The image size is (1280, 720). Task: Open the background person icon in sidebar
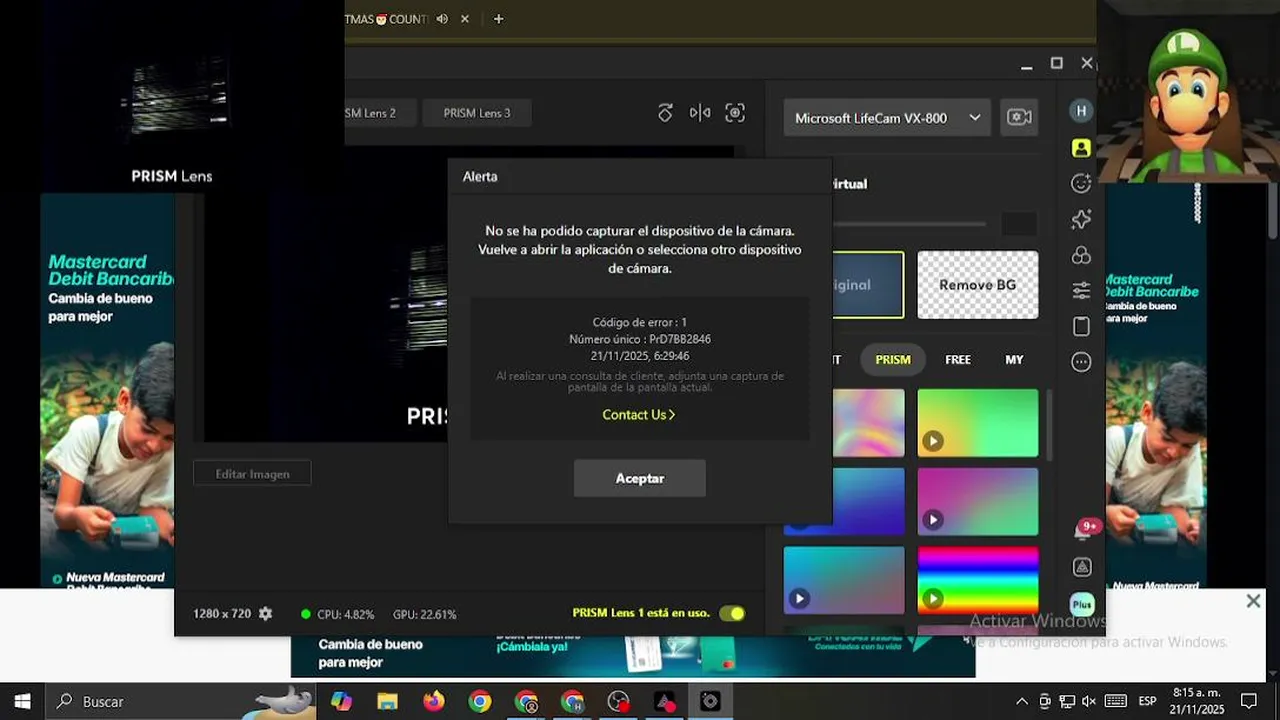pyautogui.click(x=1081, y=148)
